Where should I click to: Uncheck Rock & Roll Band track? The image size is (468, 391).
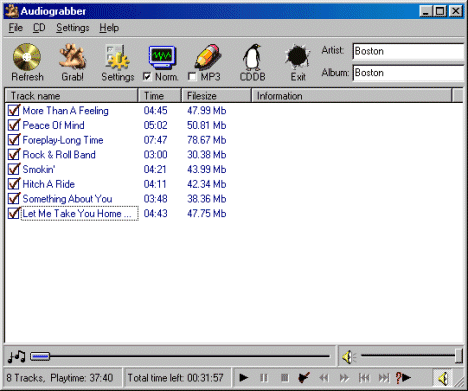click(x=14, y=154)
